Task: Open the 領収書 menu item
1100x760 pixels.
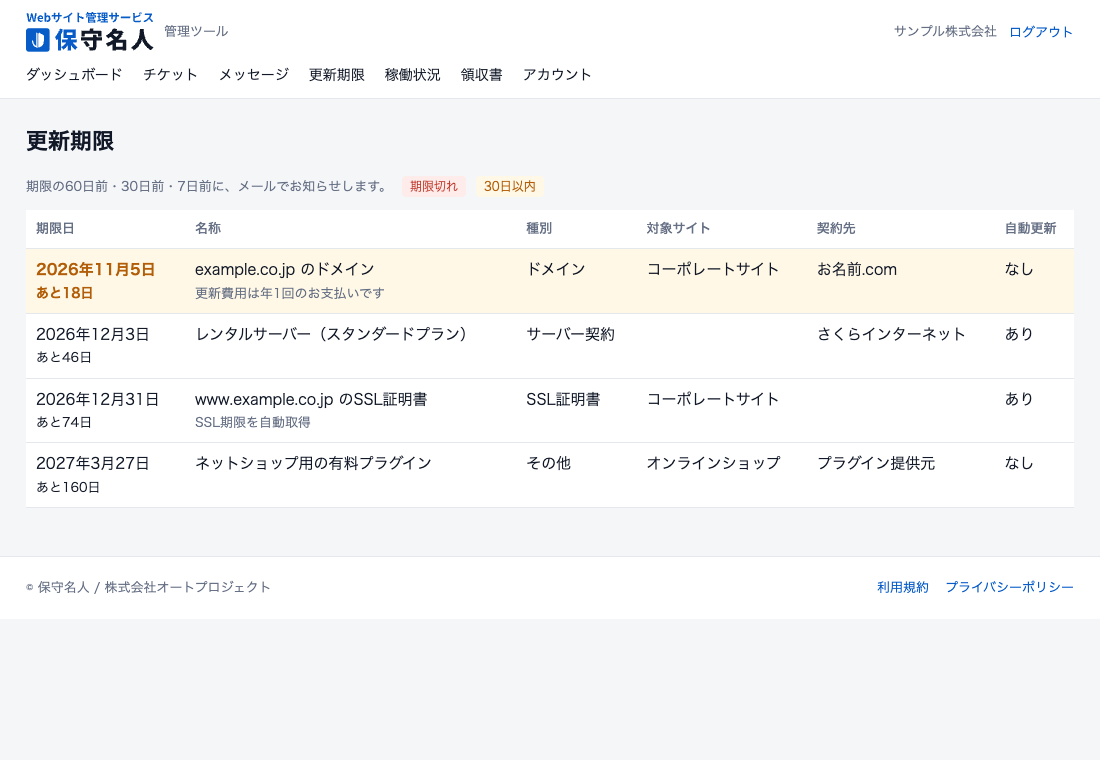Action: pos(481,74)
